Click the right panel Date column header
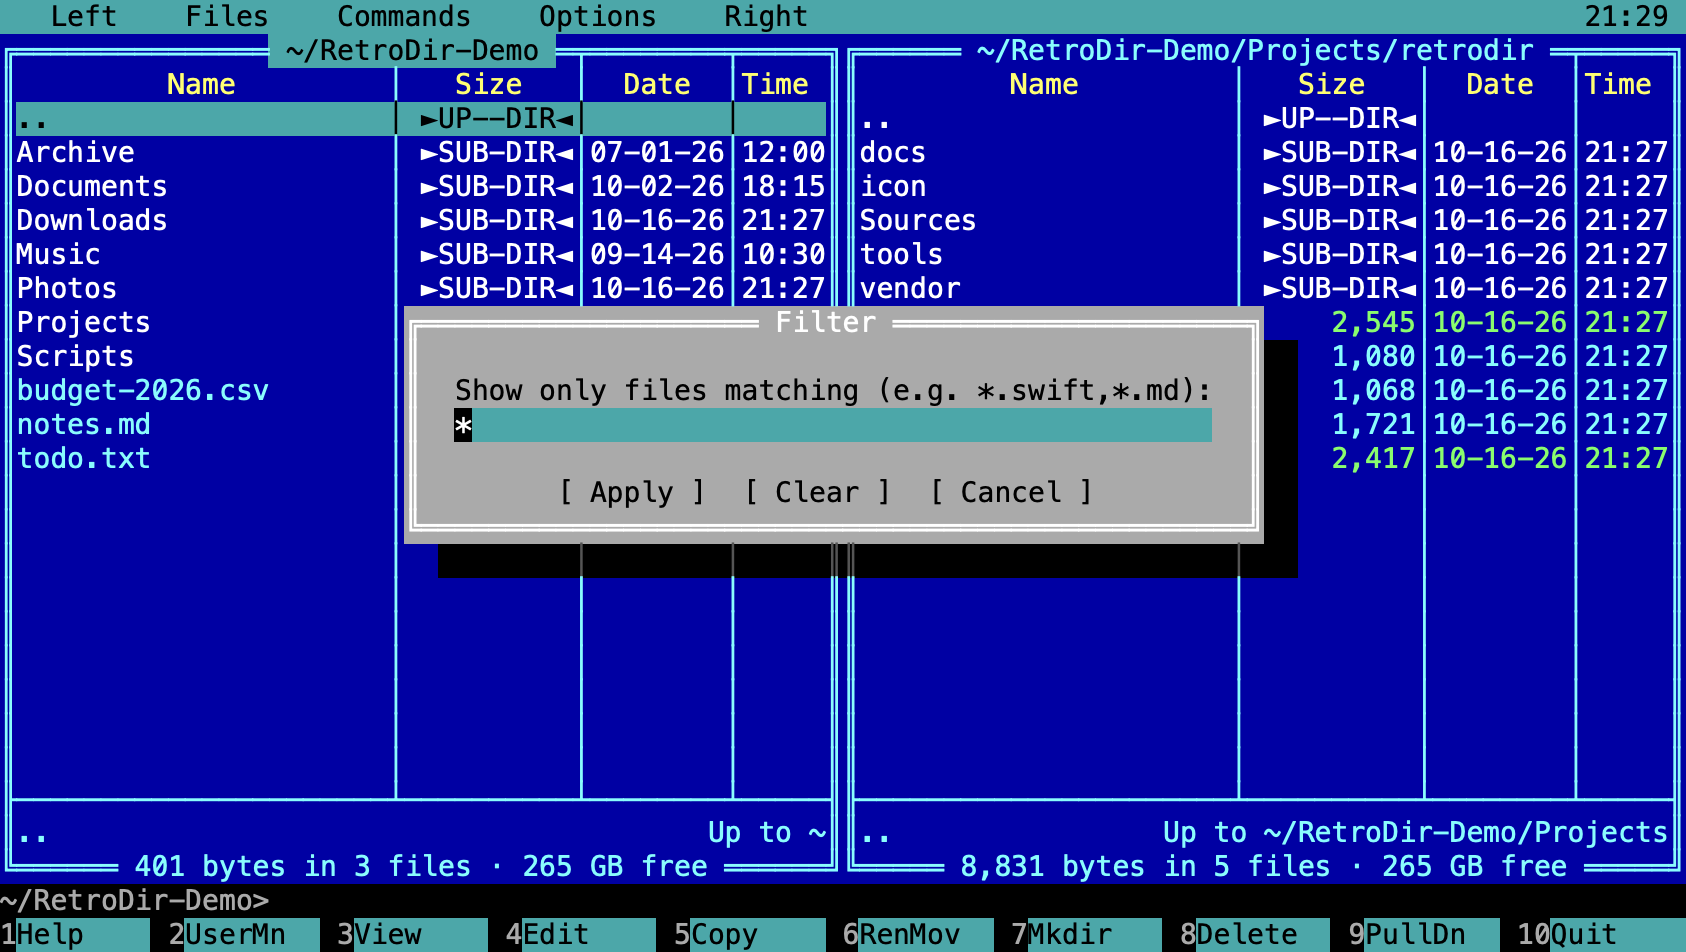Image resolution: width=1686 pixels, height=952 pixels. (x=1500, y=85)
